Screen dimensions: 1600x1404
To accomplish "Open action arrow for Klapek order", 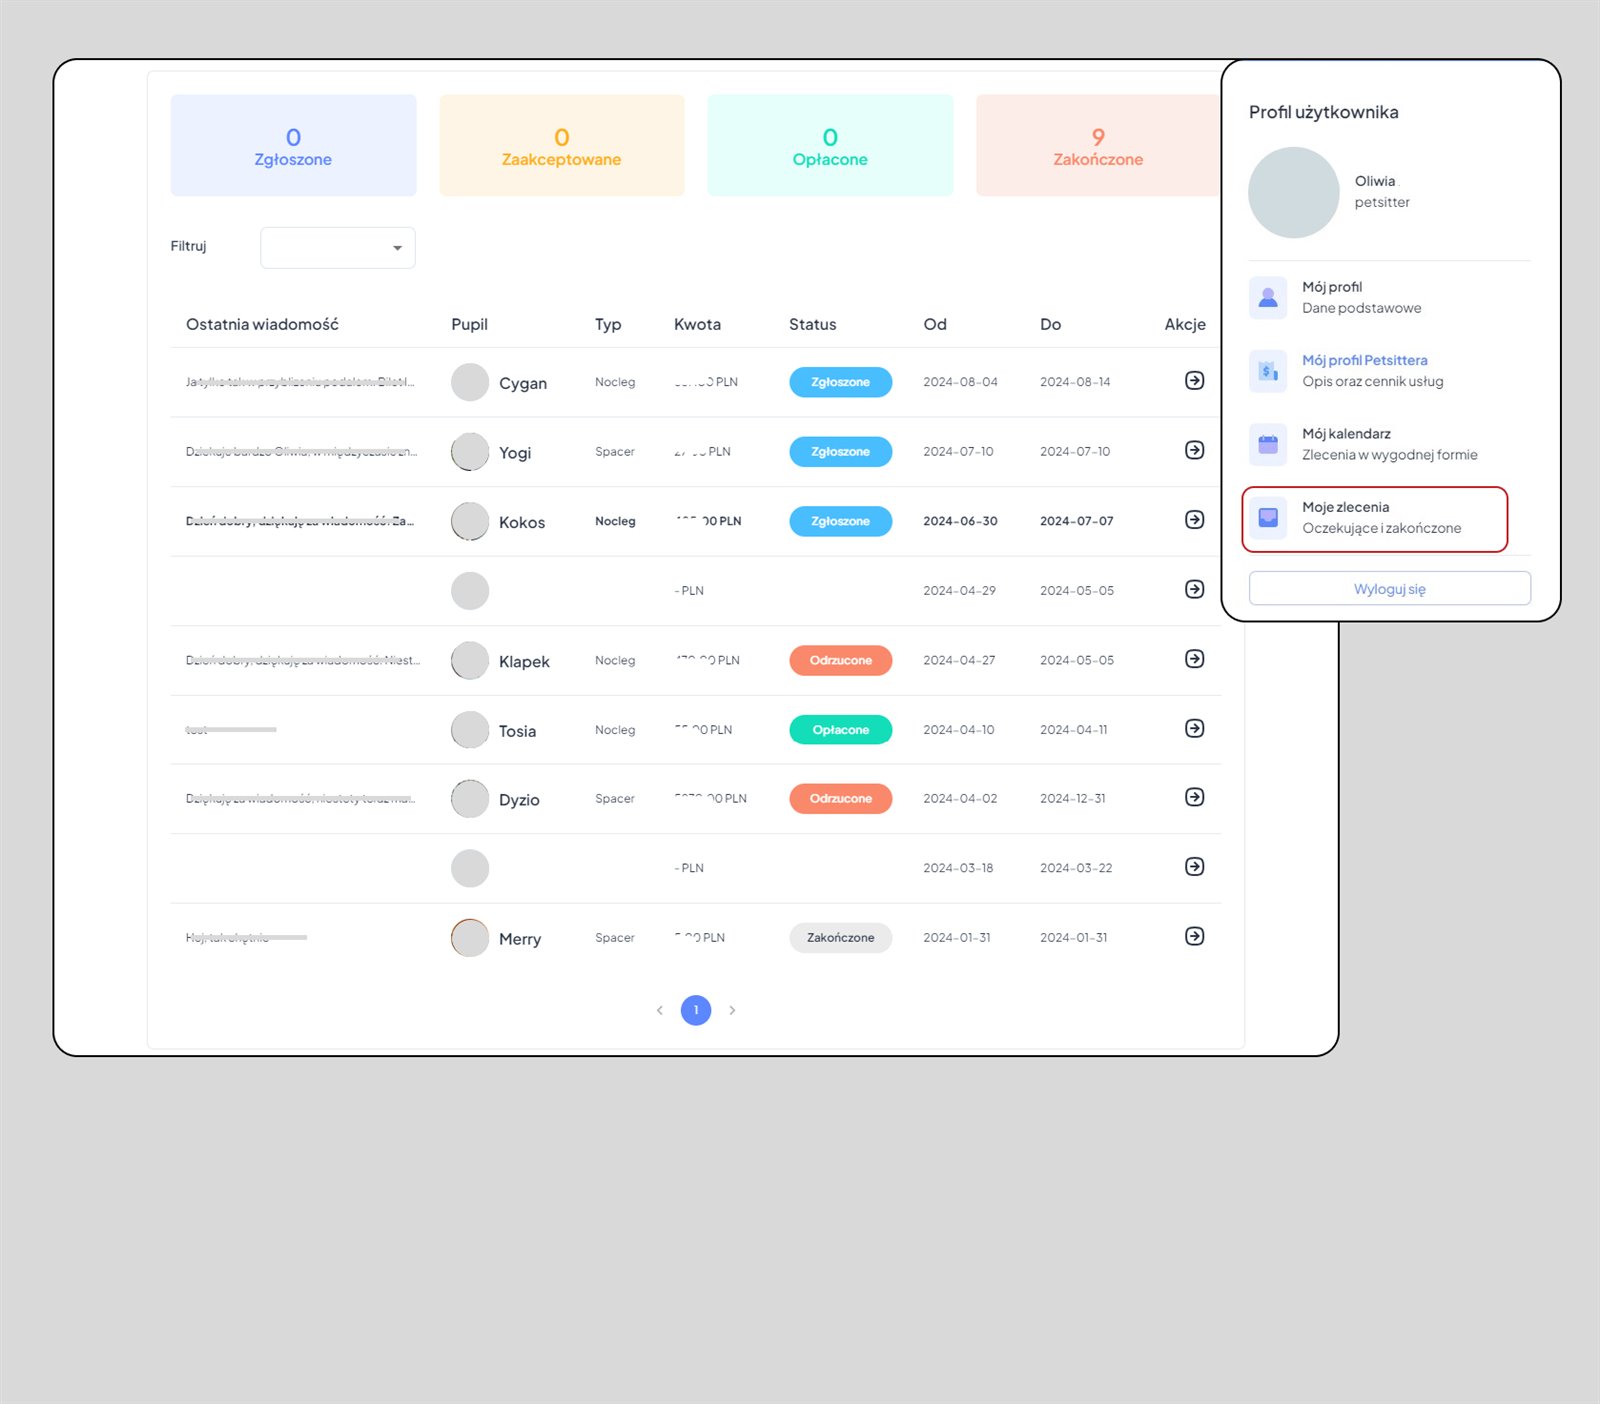I will click(x=1194, y=659).
